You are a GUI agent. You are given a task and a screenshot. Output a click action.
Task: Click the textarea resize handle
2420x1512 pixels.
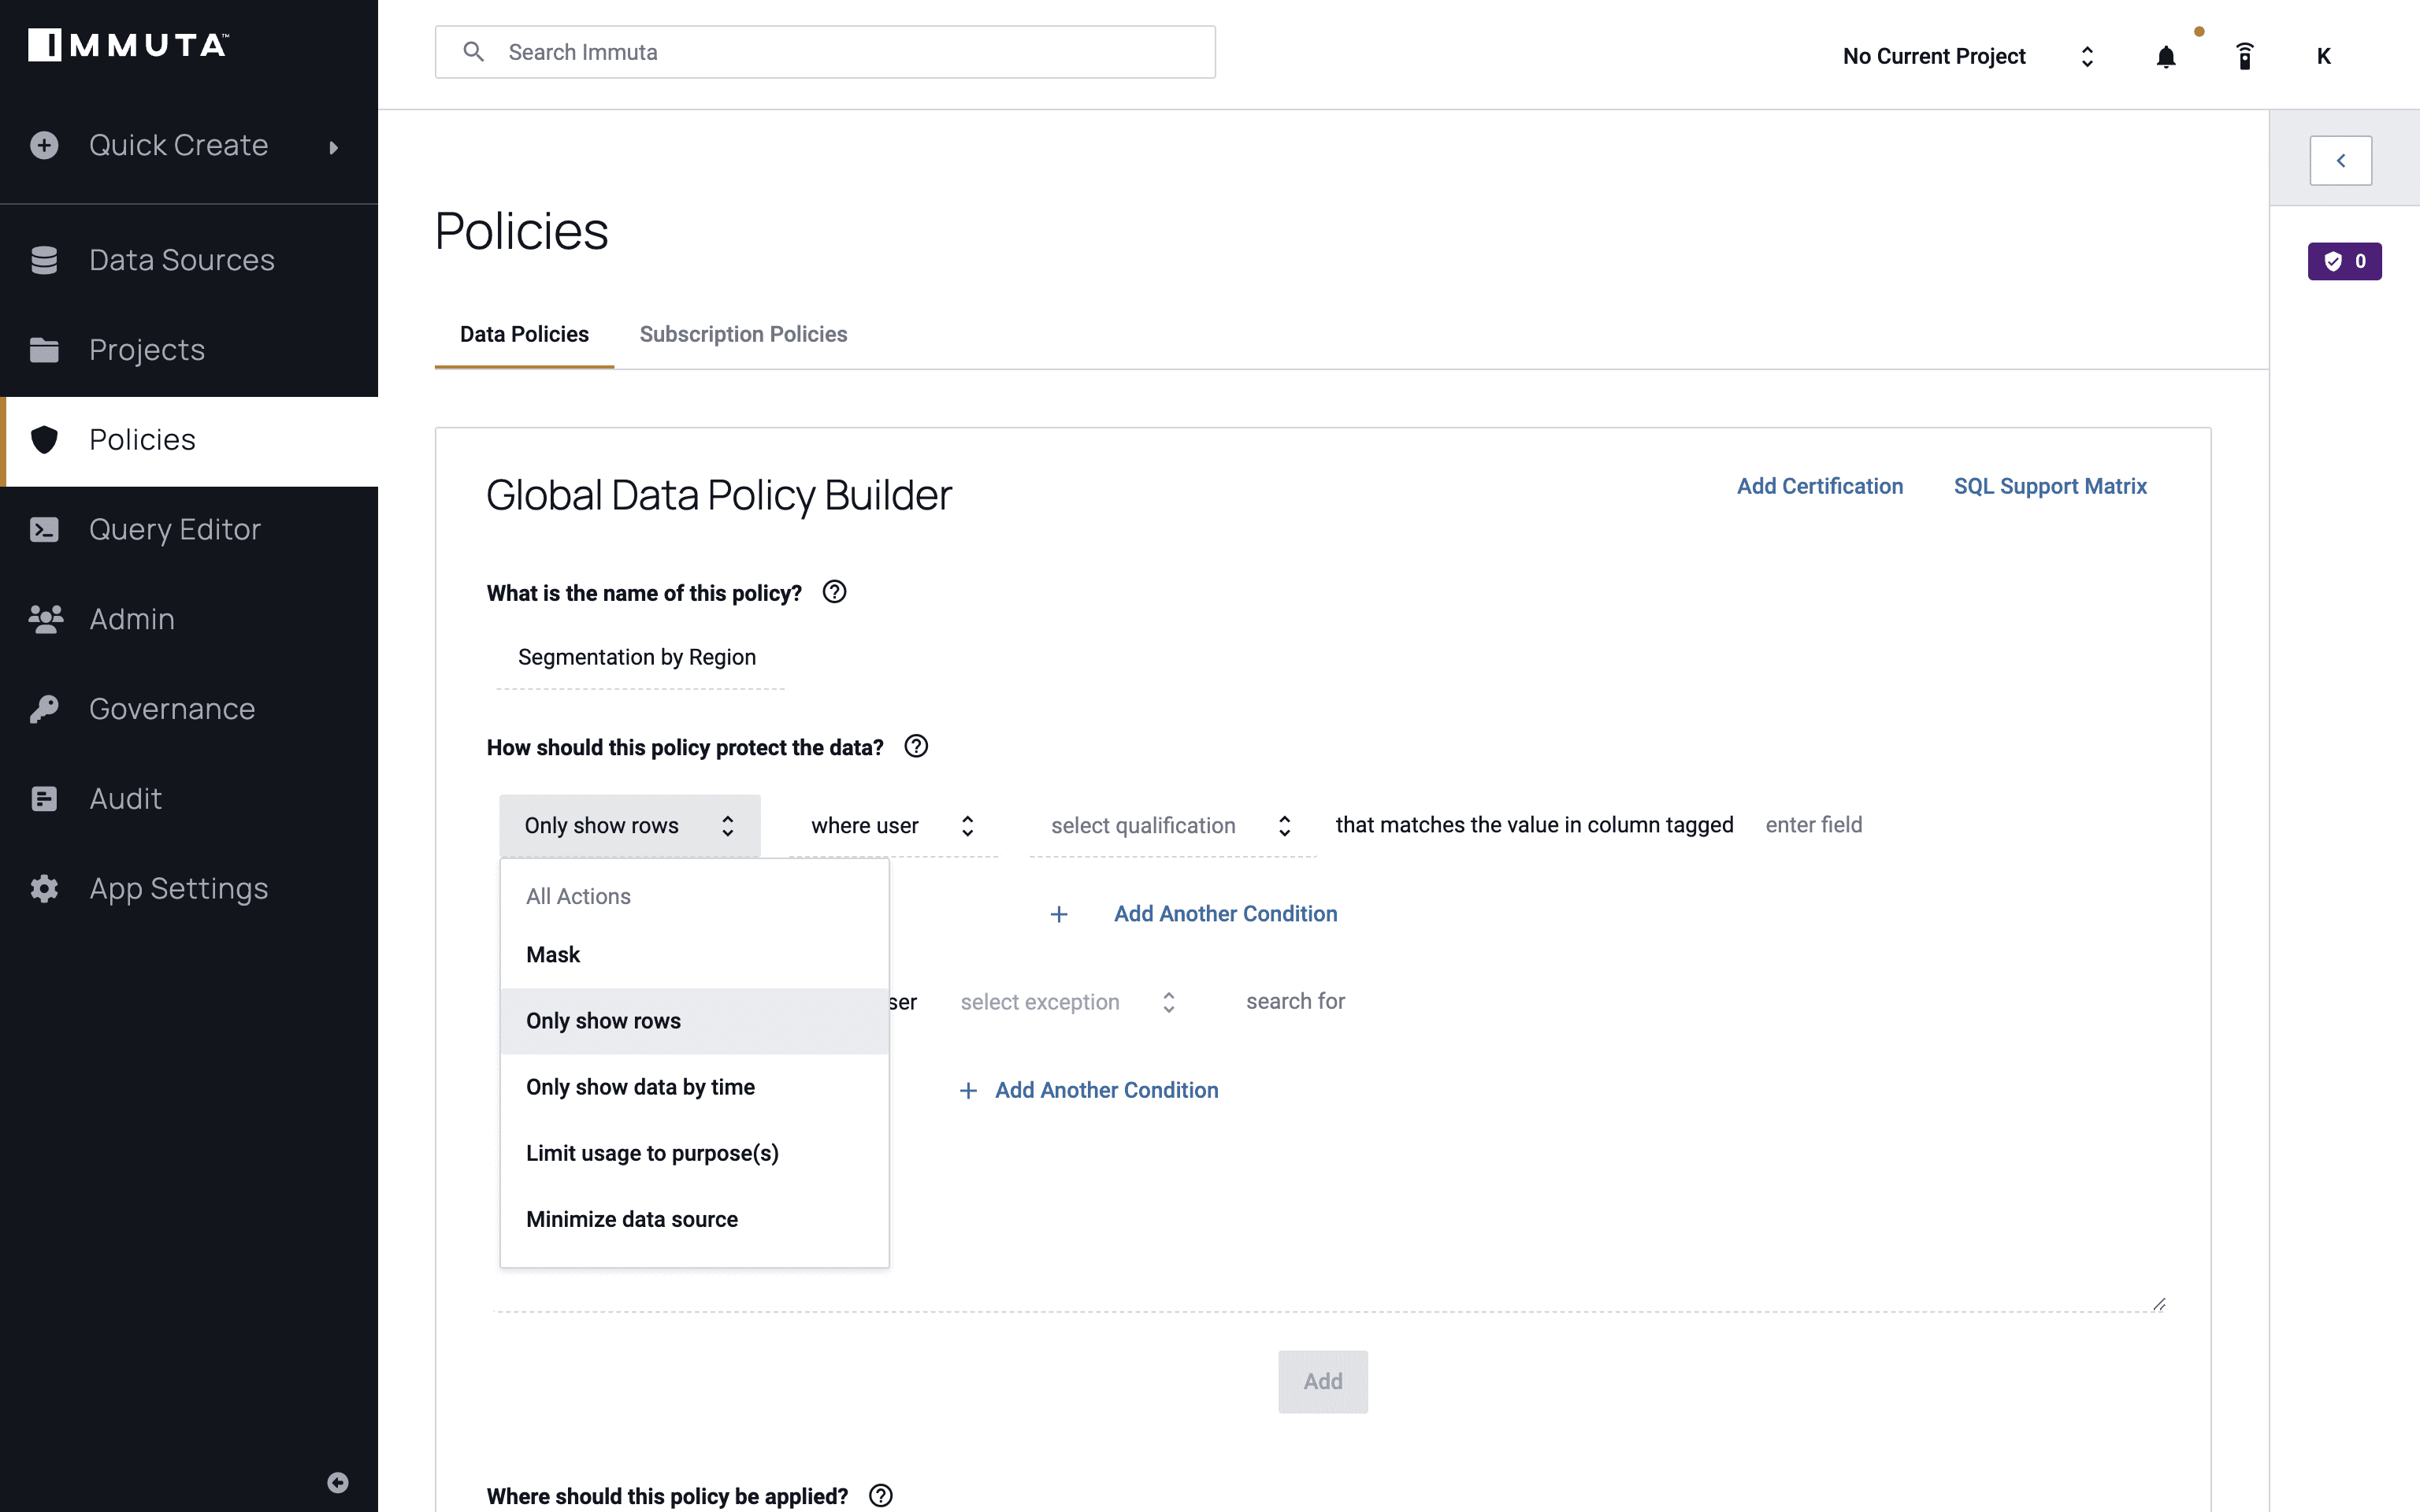click(2158, 1304)
